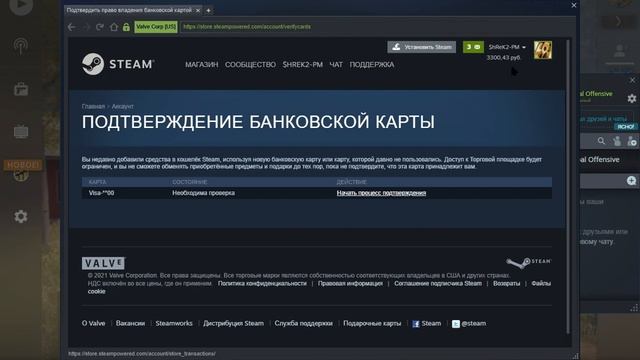Open the Вакансии footer link
The height and width of the screenshot is (360, 640).
(130, 323)
